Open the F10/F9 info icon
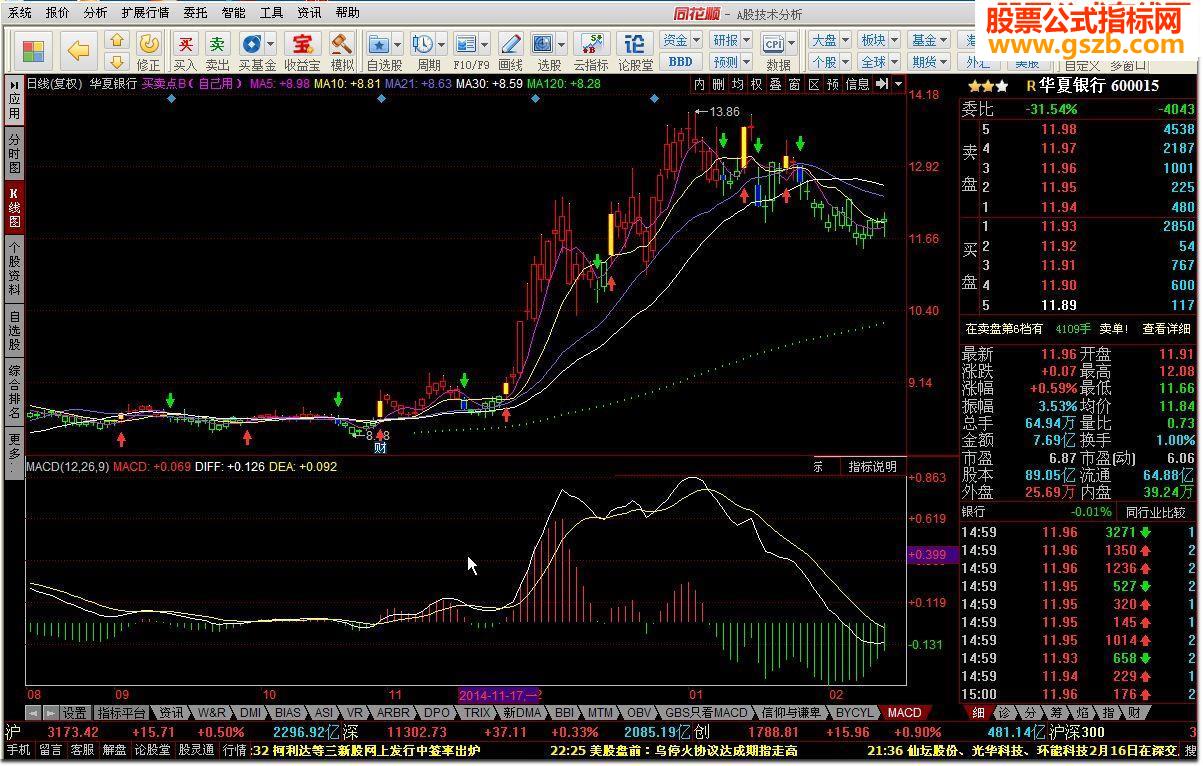The image size is (1203, 766). [x=465, y=43]
